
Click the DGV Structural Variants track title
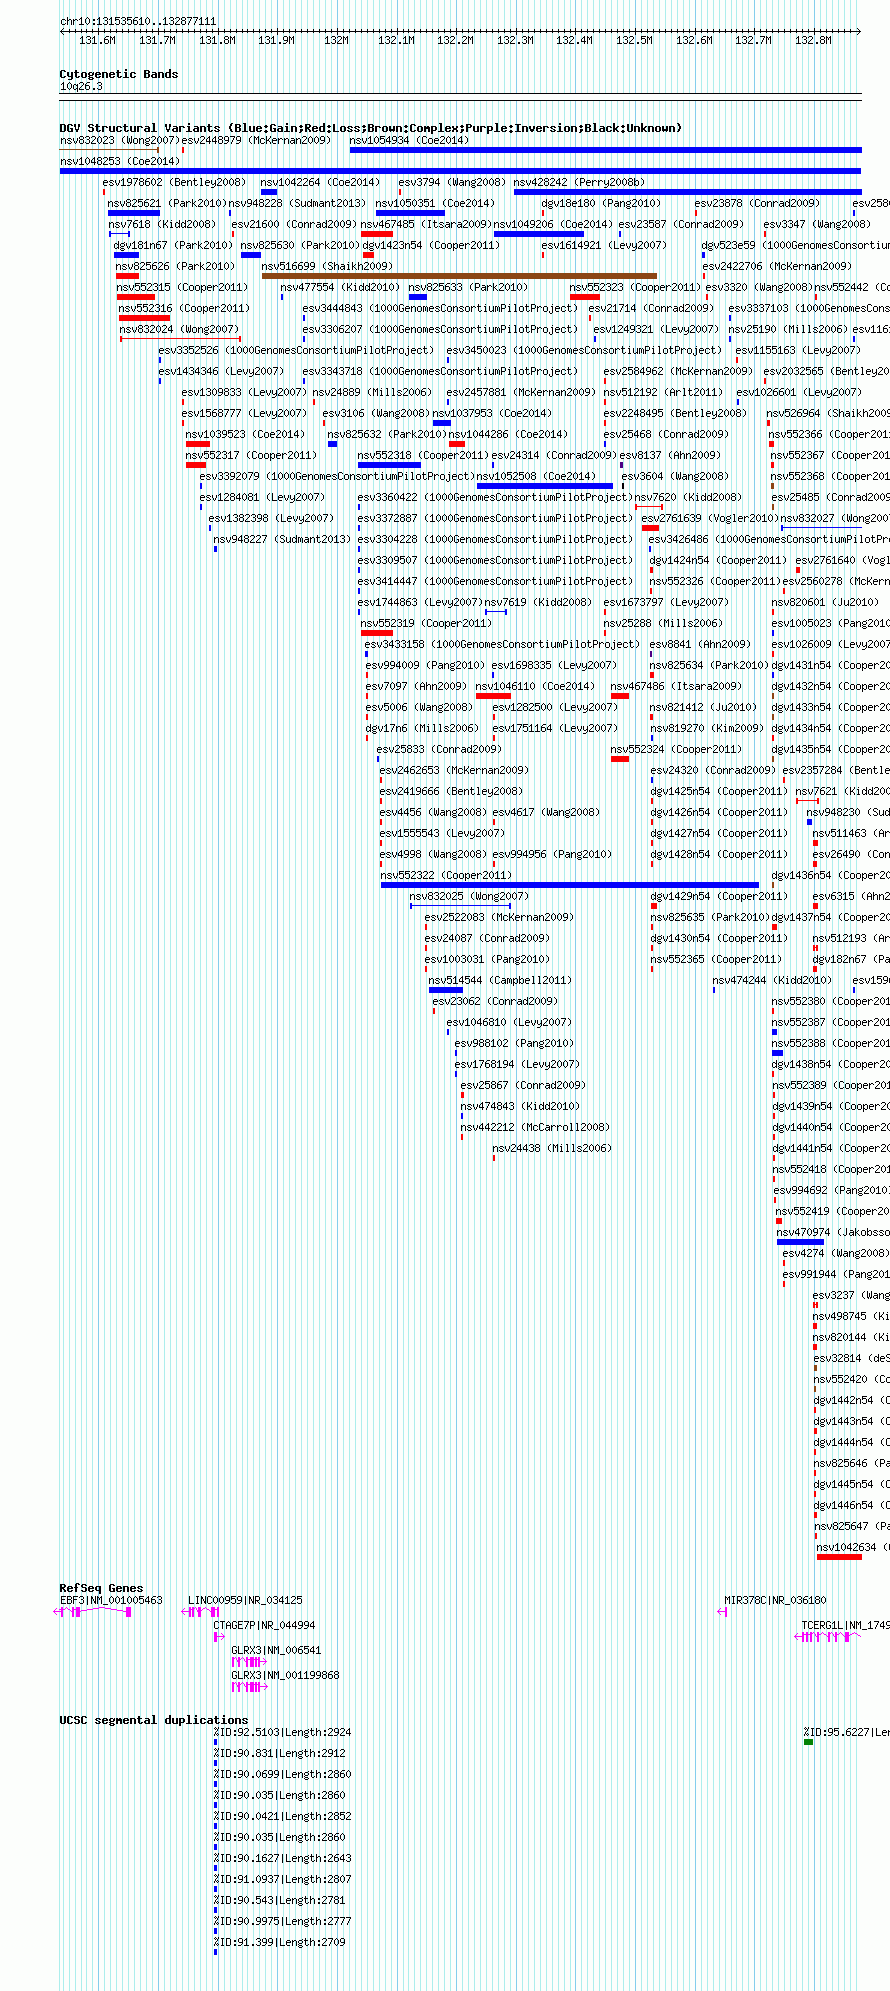(x=370, y=128)
